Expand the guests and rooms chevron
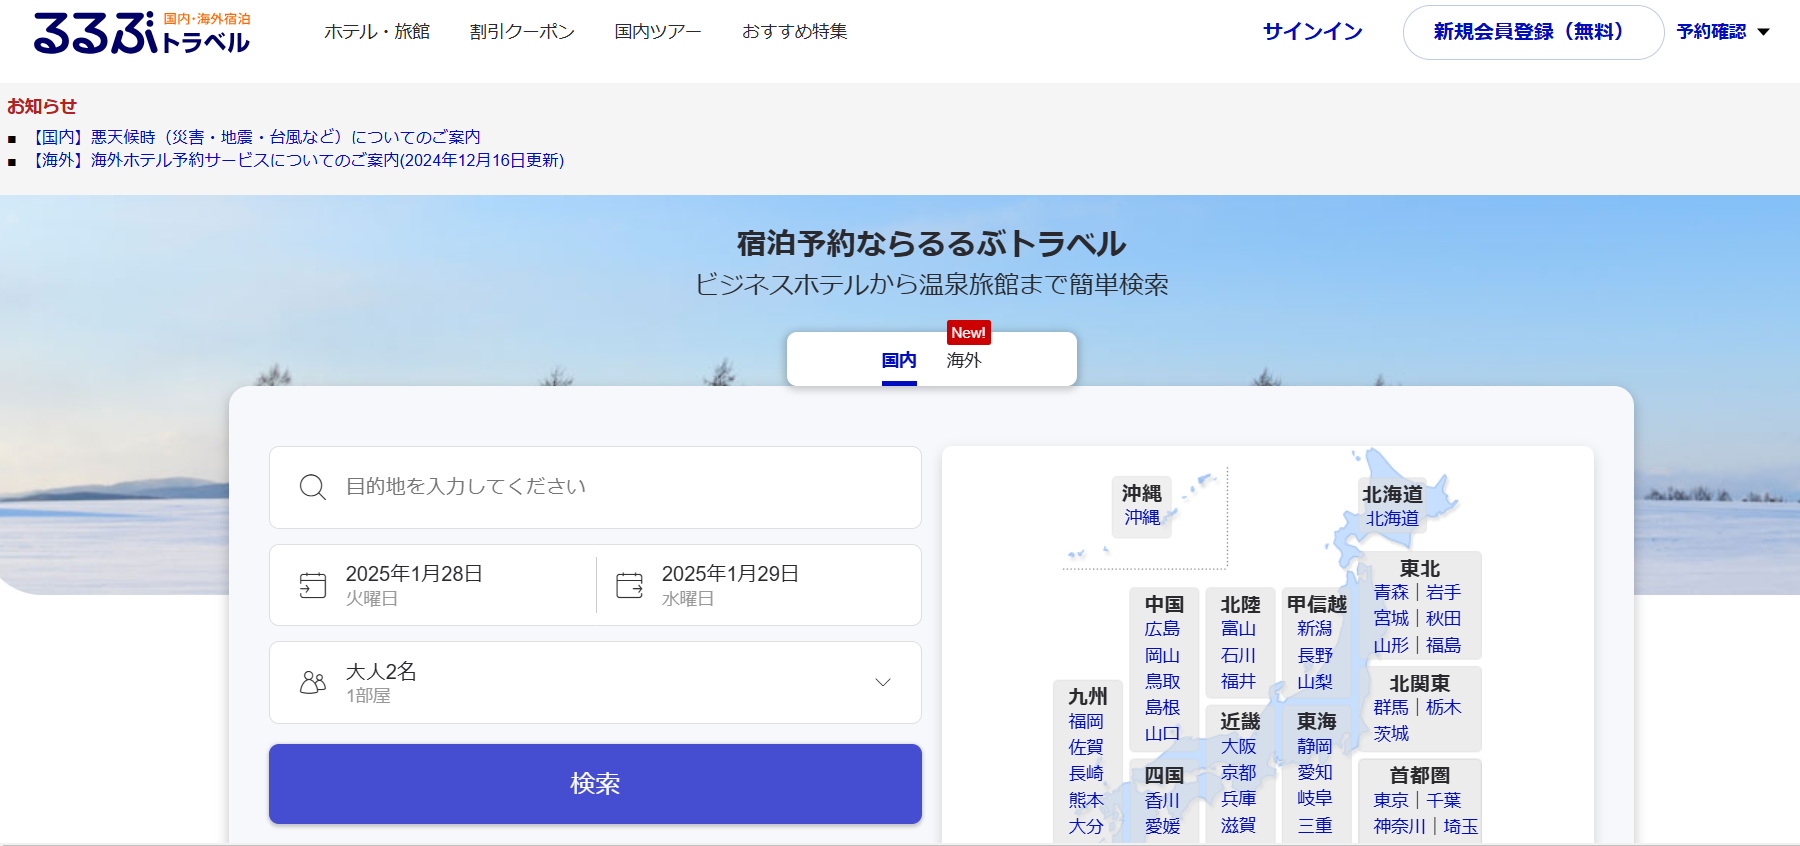This screenshot has height=846, width=1800. click(883, 682)
